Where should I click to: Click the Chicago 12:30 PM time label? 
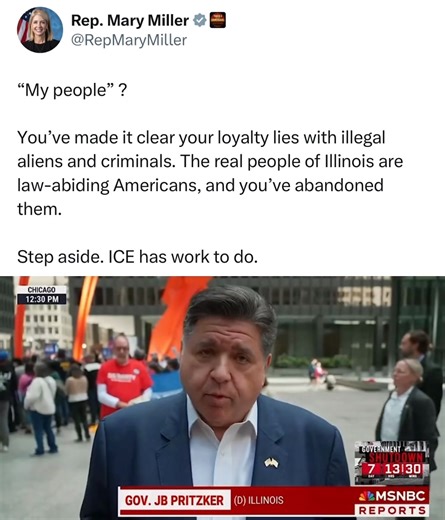pyautogui.click(x=42, y=295)
